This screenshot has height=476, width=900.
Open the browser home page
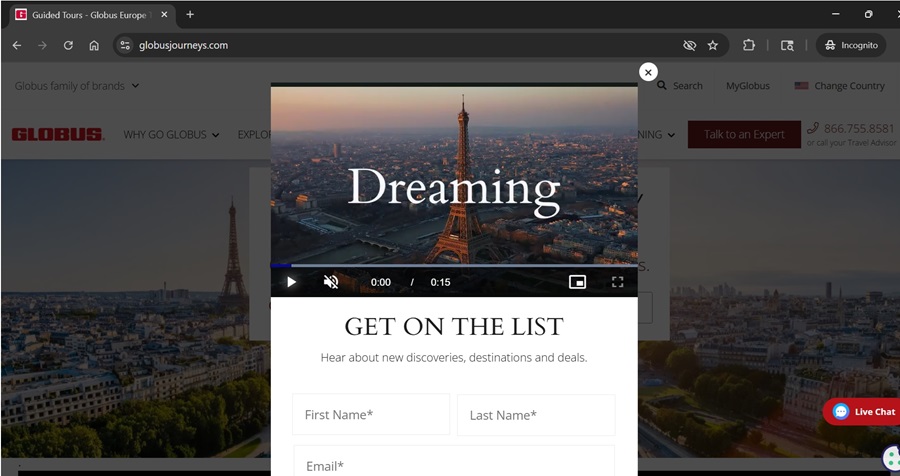click(x=94, y=45)
